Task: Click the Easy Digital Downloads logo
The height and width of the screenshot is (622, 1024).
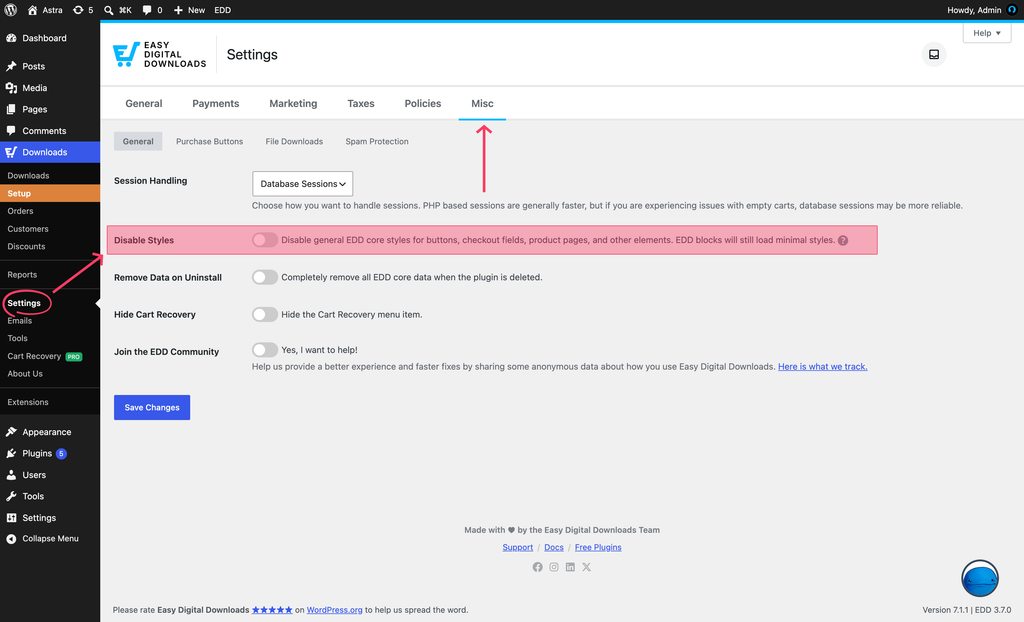Action: (x=159, y=54)
